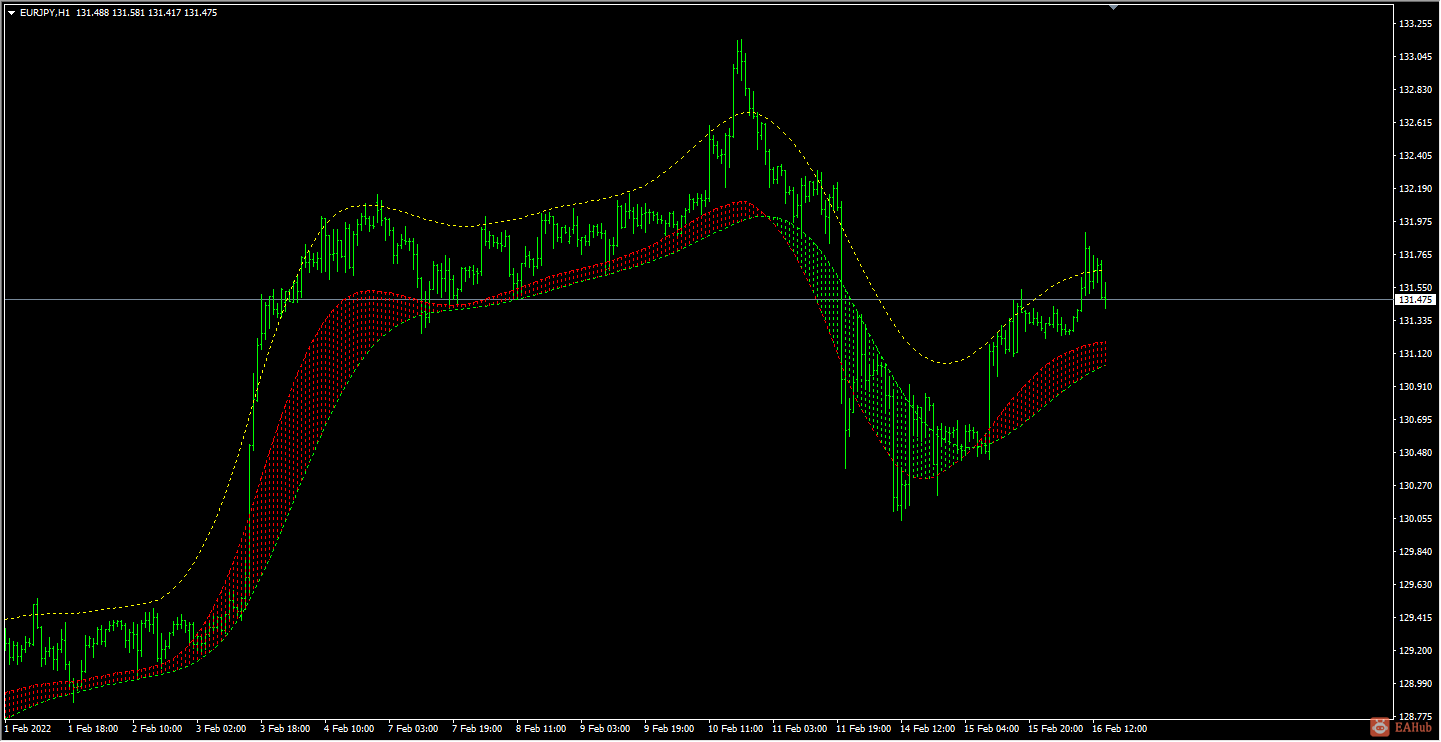The image size is (1441, 742).
Task: Click the "11 Feb 03:00" time axis label
Action: coord(799,729)
